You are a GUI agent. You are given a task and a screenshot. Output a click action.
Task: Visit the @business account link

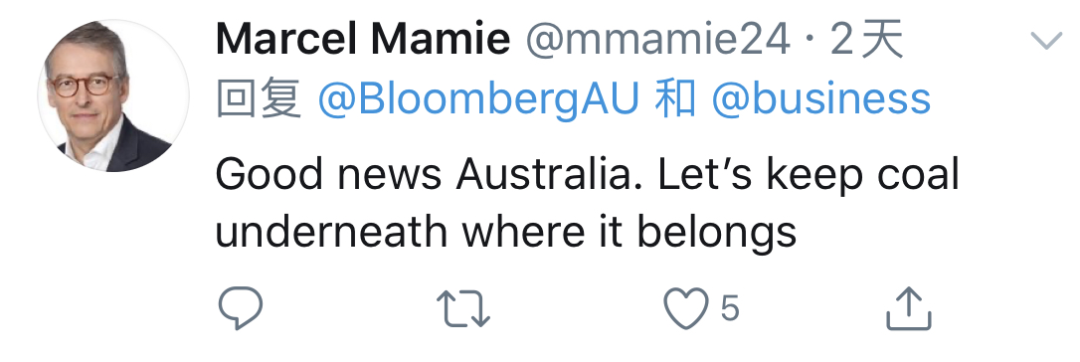pyautogui.click(x=821, y=99)
